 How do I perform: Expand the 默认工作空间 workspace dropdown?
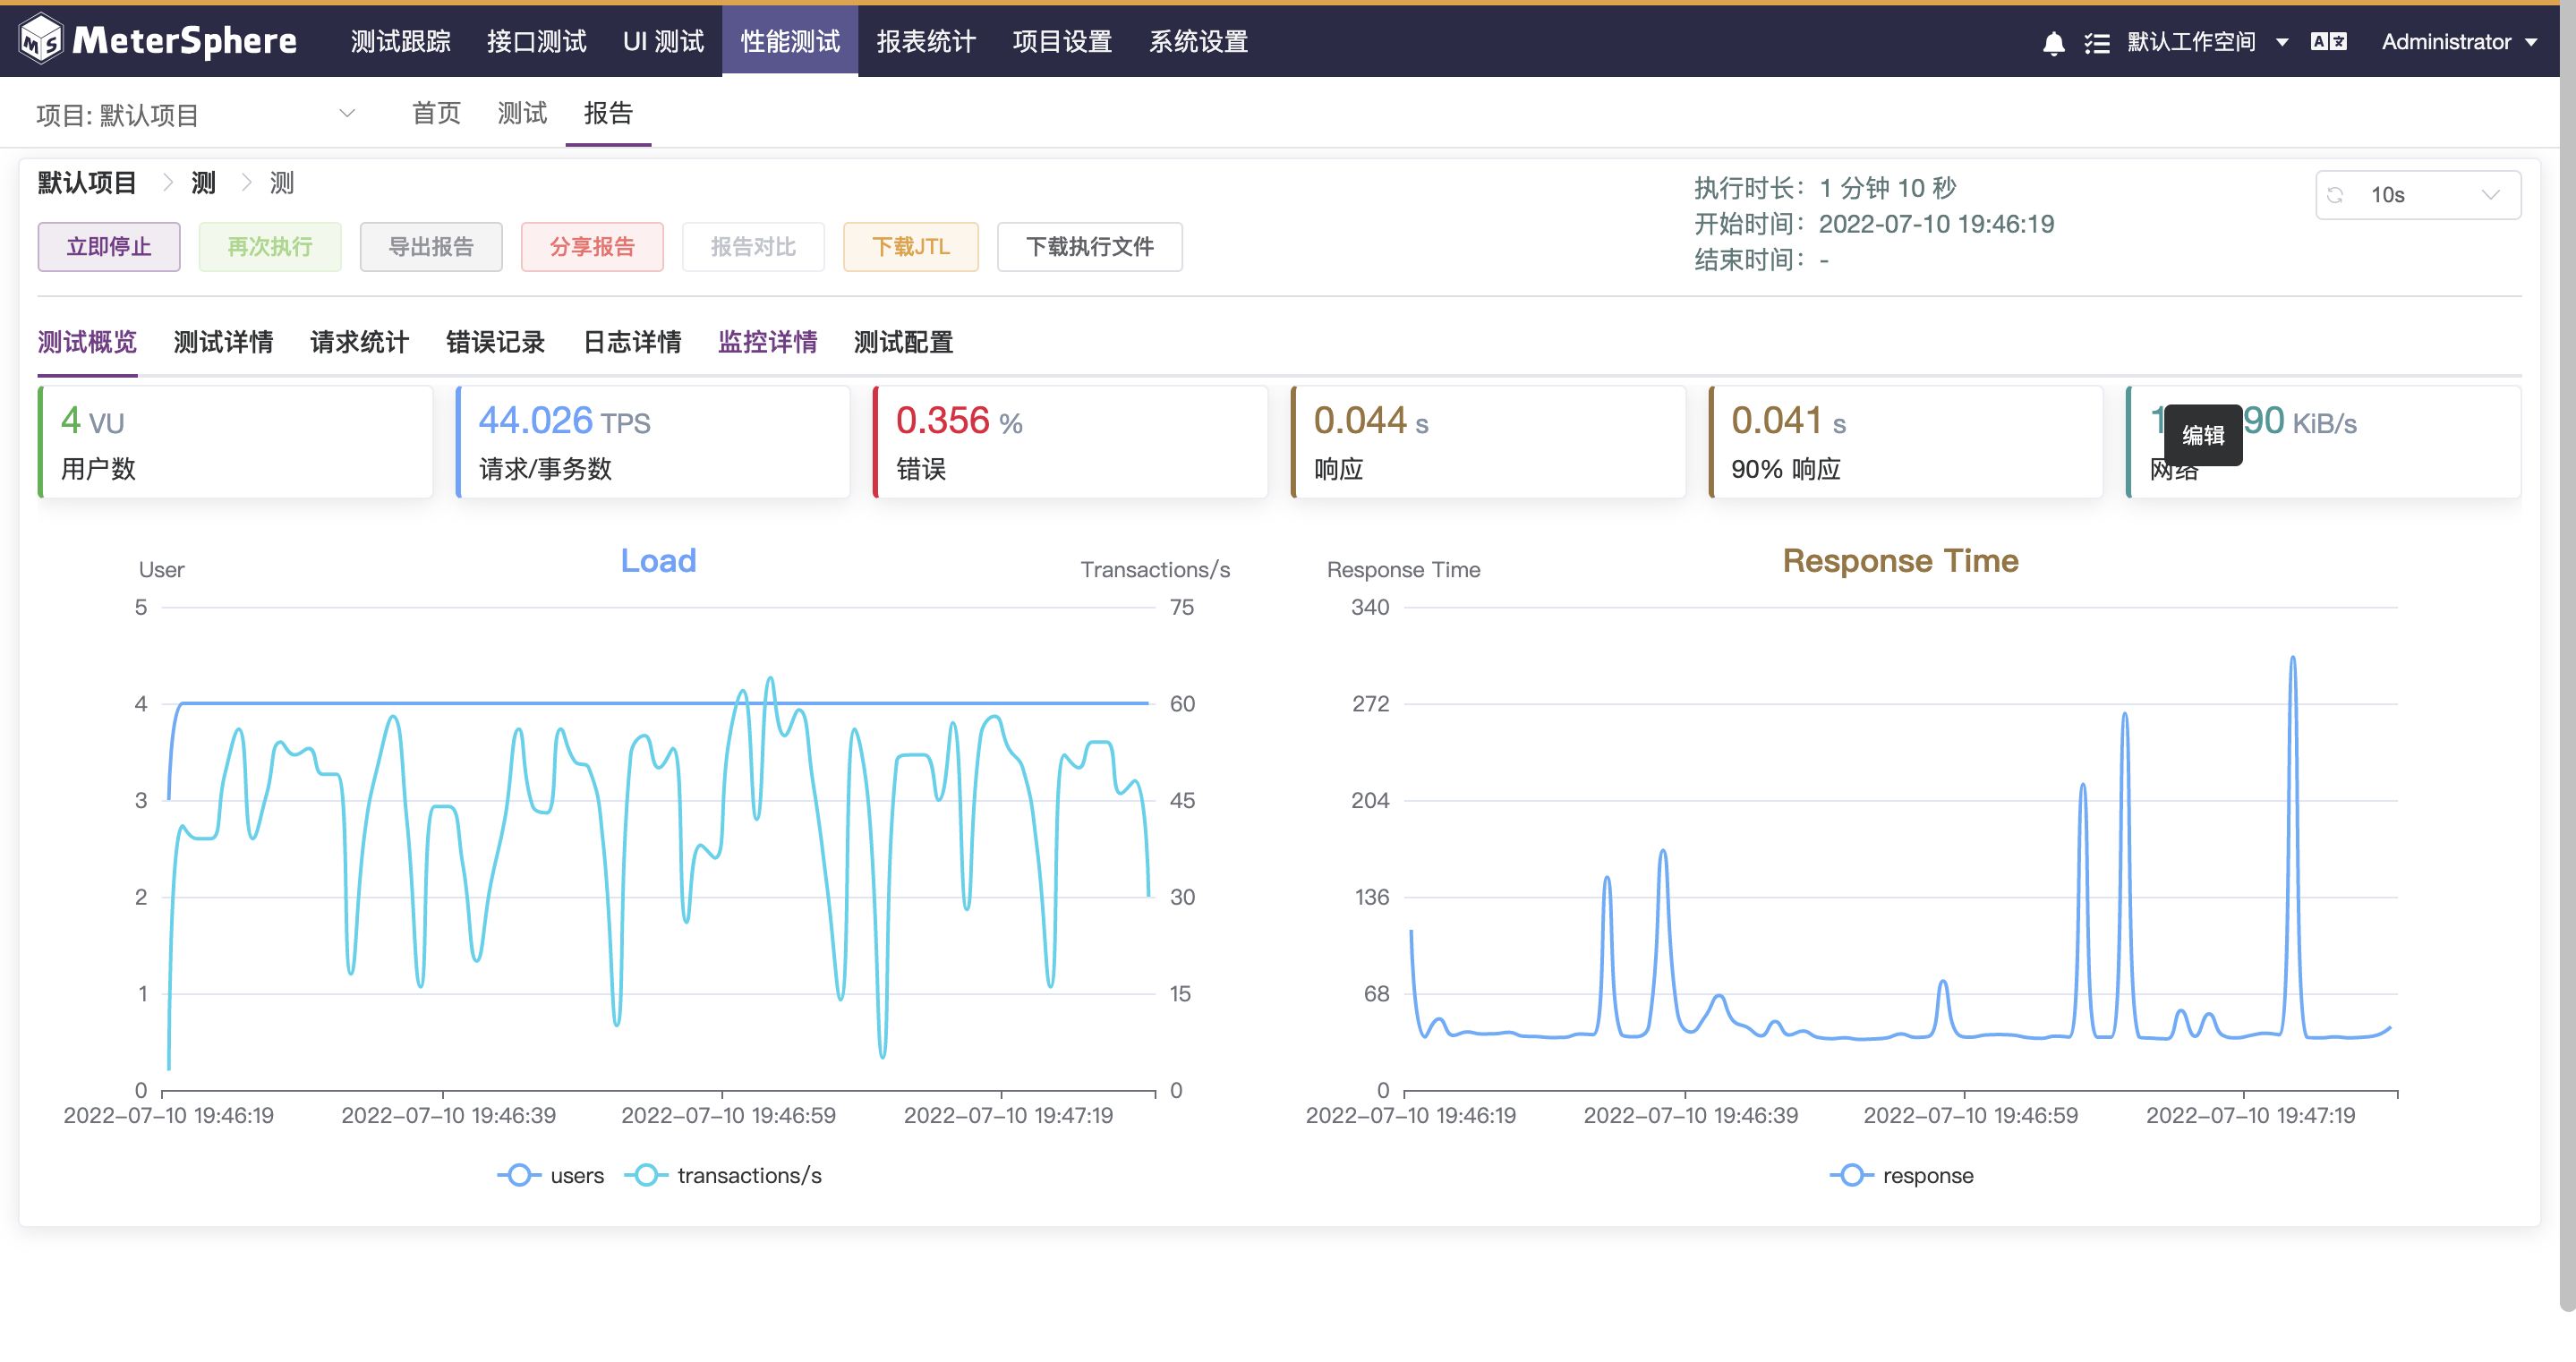tap(2207, 42)
